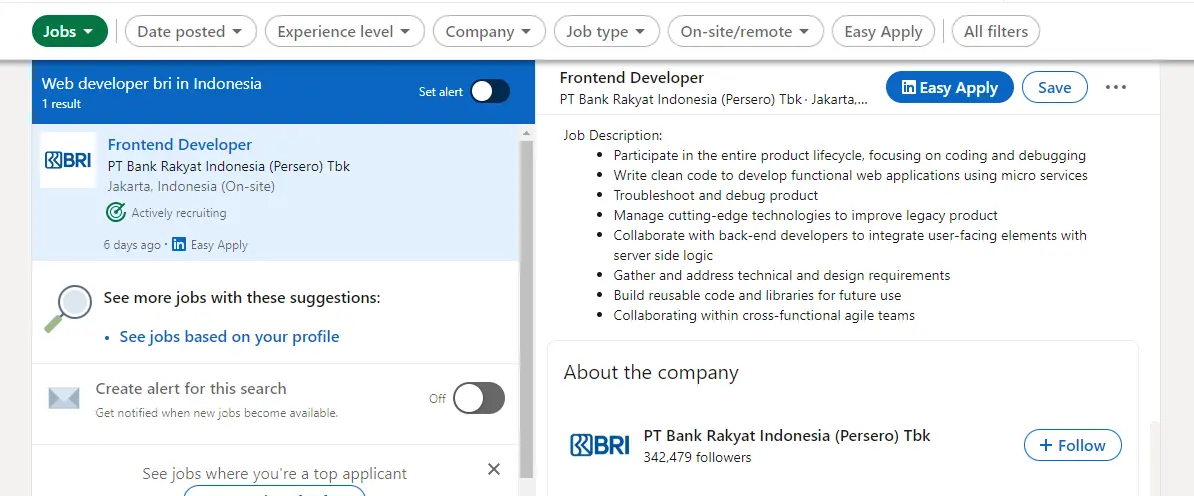Click the Frontend Developer detail header title
The image size is (1194, 496).
(632, 78)
